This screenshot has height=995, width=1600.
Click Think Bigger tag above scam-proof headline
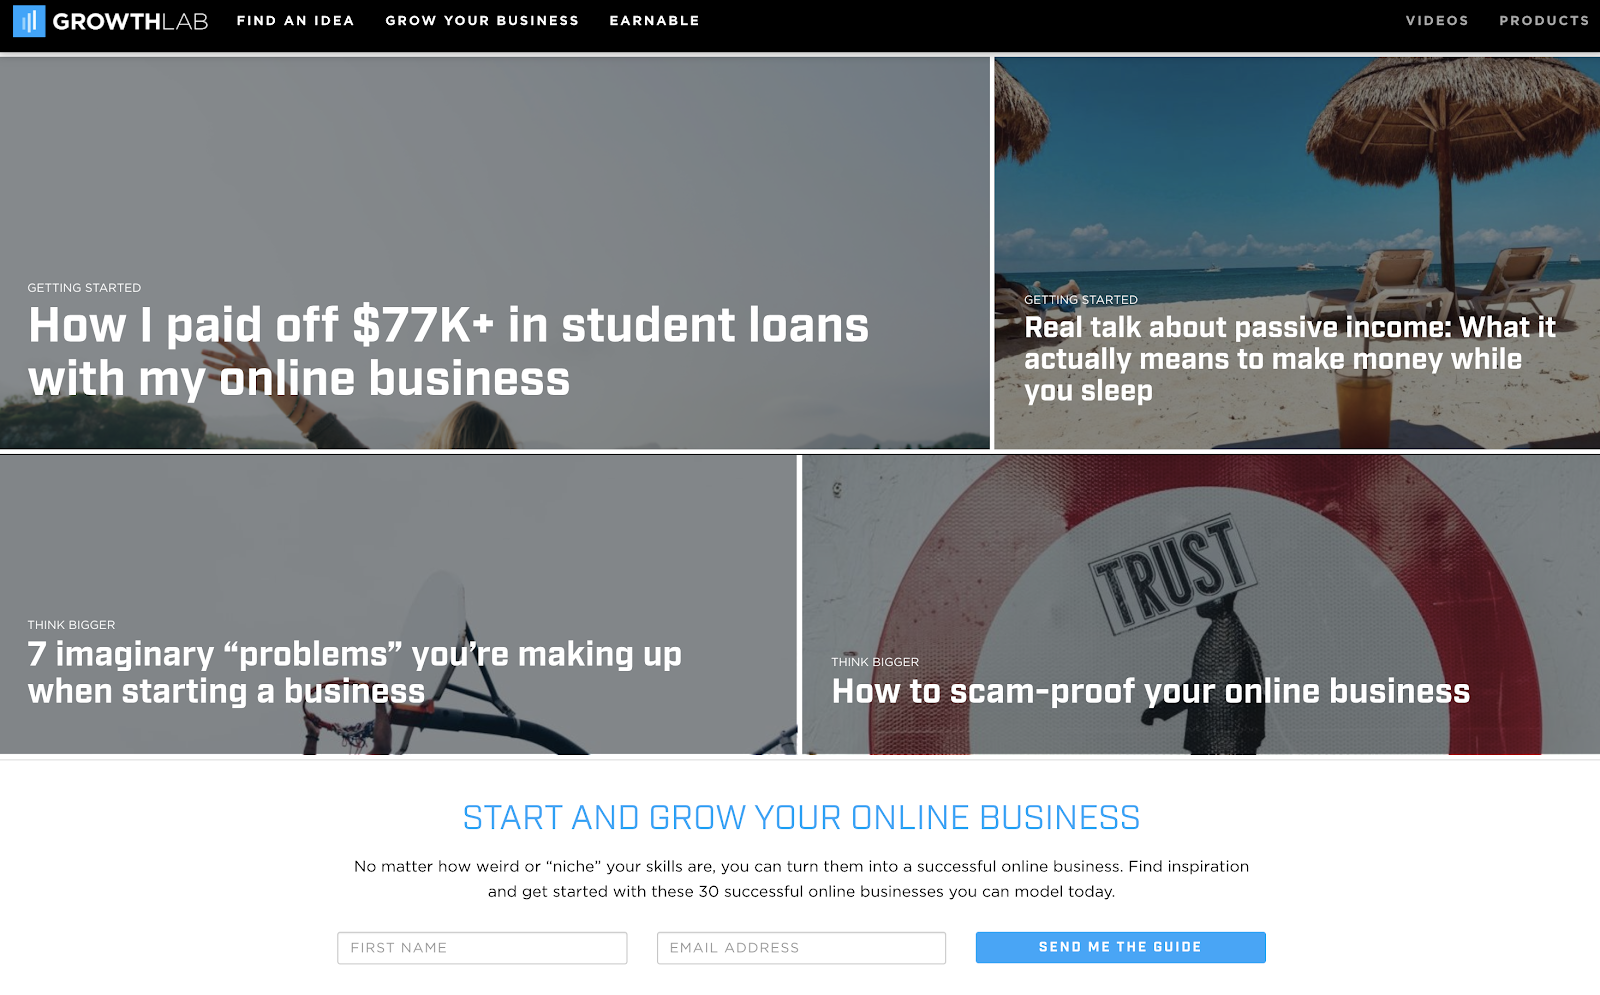click(x=875, y=662)
